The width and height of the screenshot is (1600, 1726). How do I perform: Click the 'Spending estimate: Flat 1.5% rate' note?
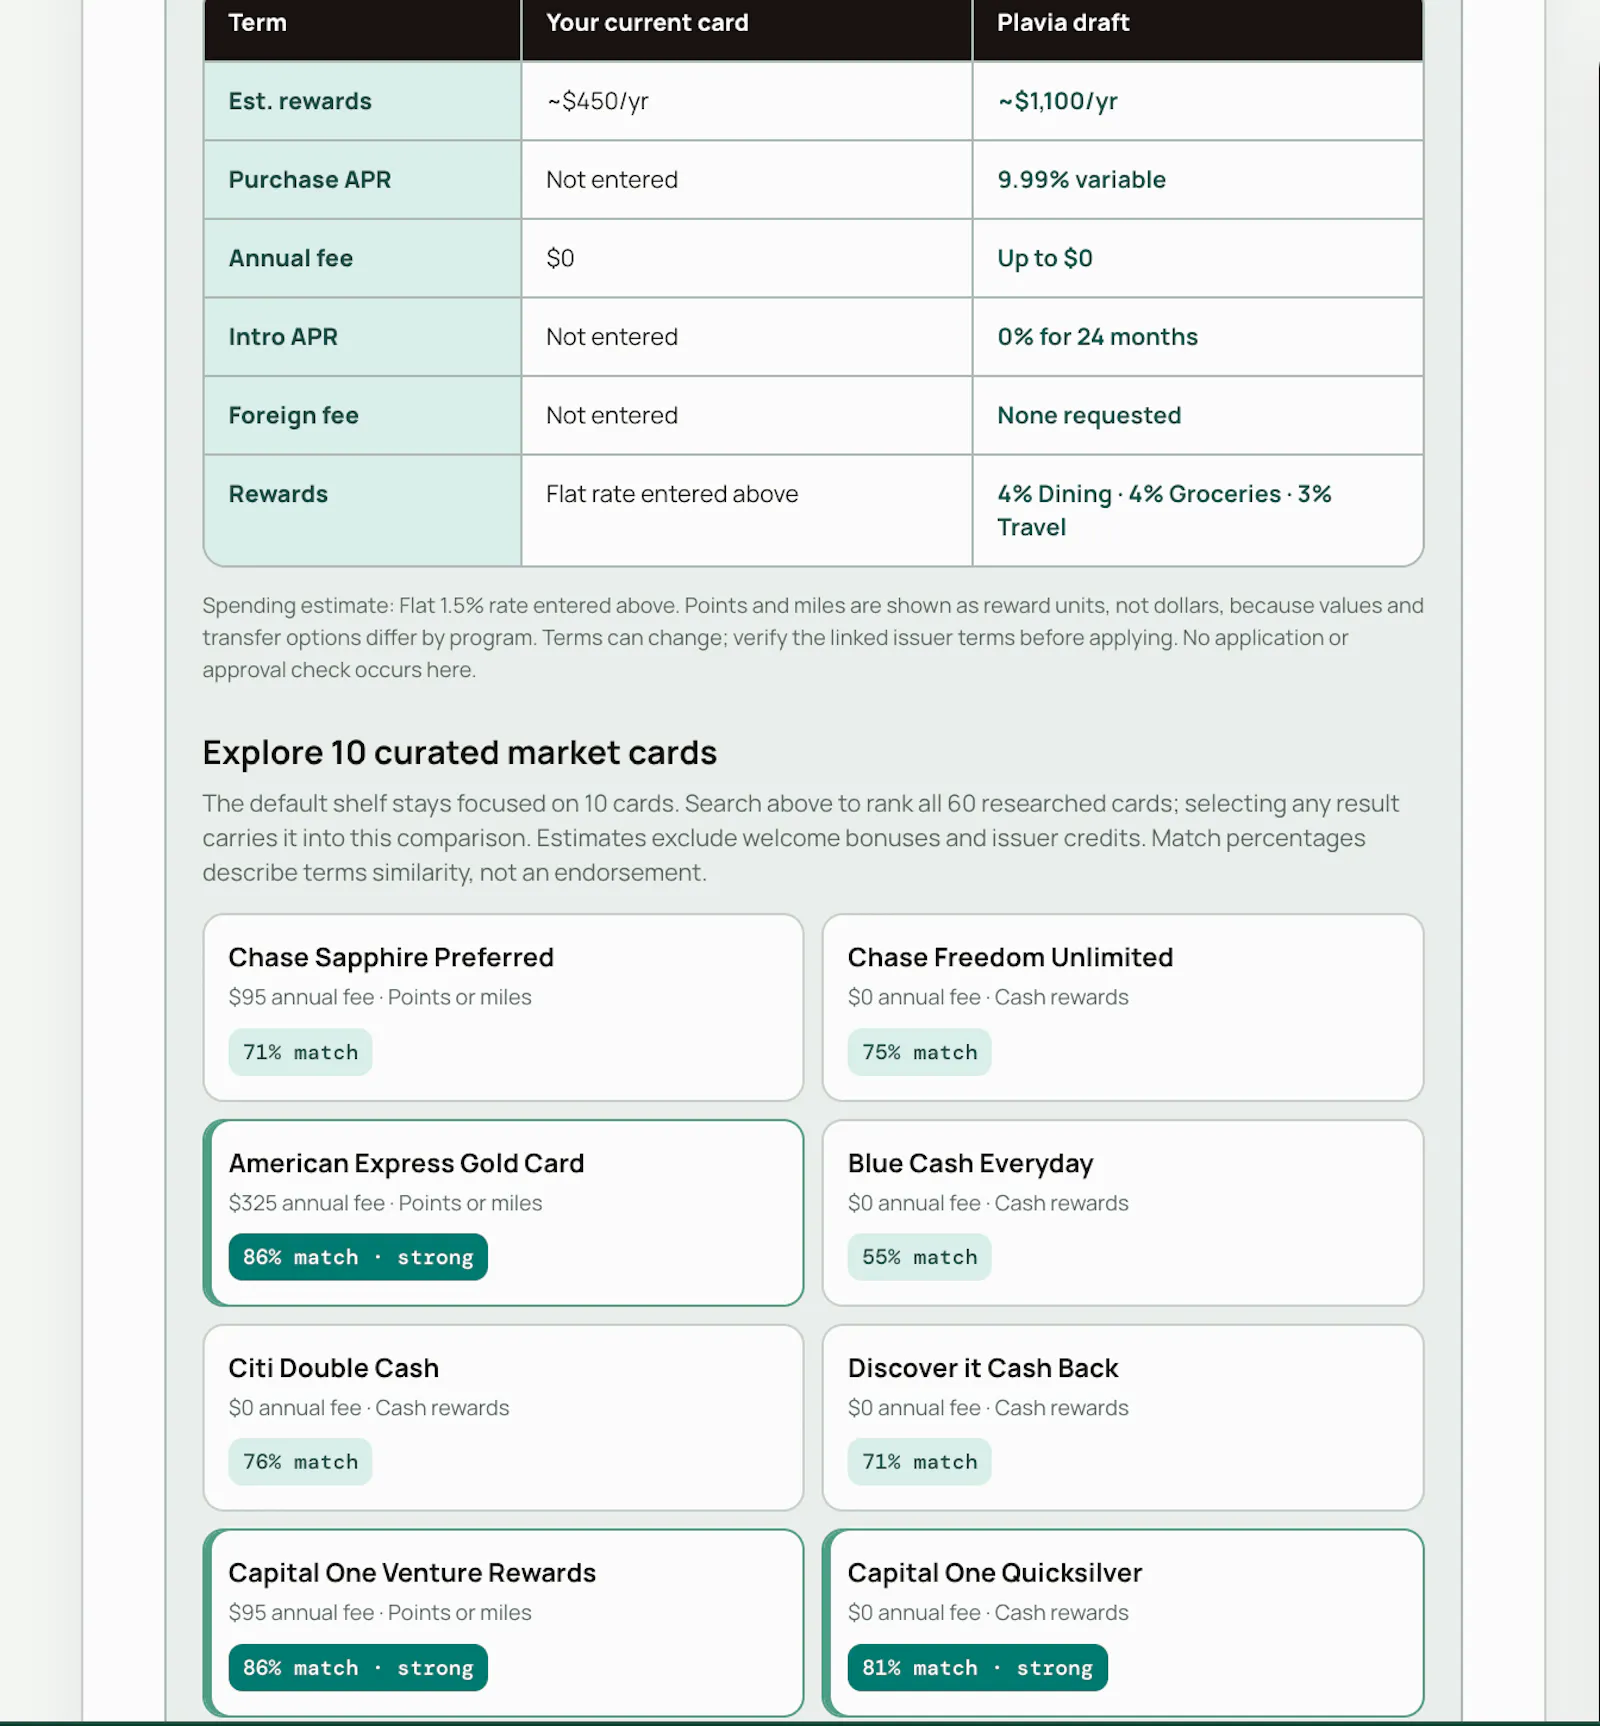pyautogui.click(x=812, y=637)
